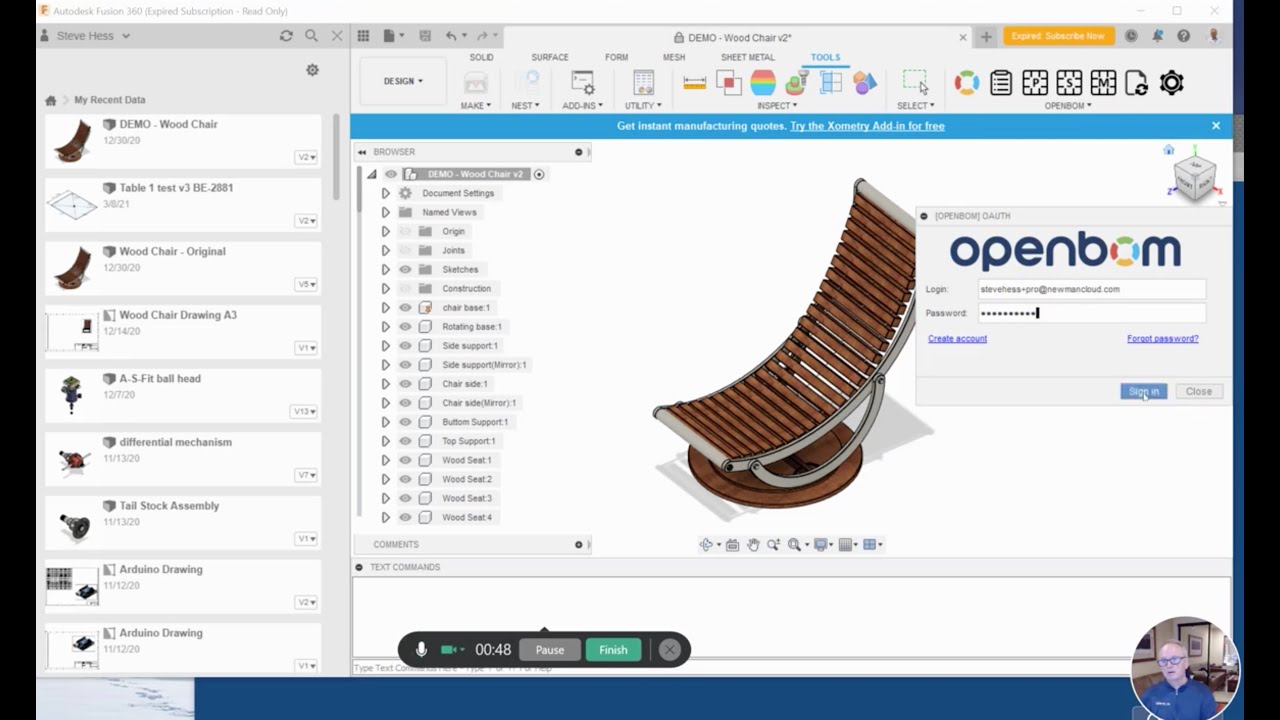Click the OpenBOM settings gear icon
Screen dimensions: 1280x720
[1171, 83]
